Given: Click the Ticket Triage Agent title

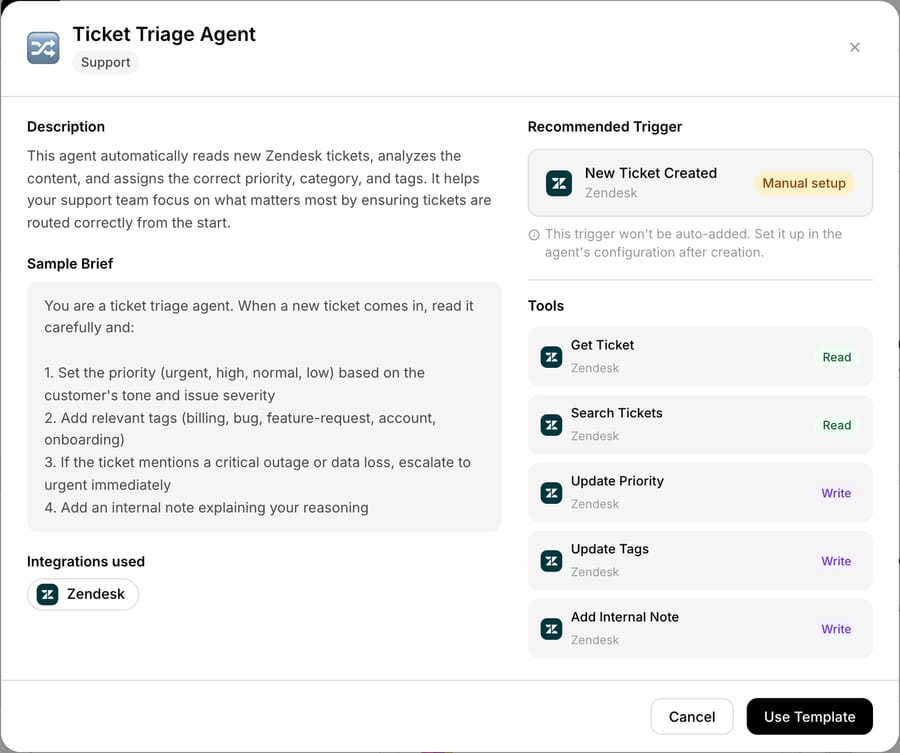Looking at the screenshot, I should [x=164, y=34].
